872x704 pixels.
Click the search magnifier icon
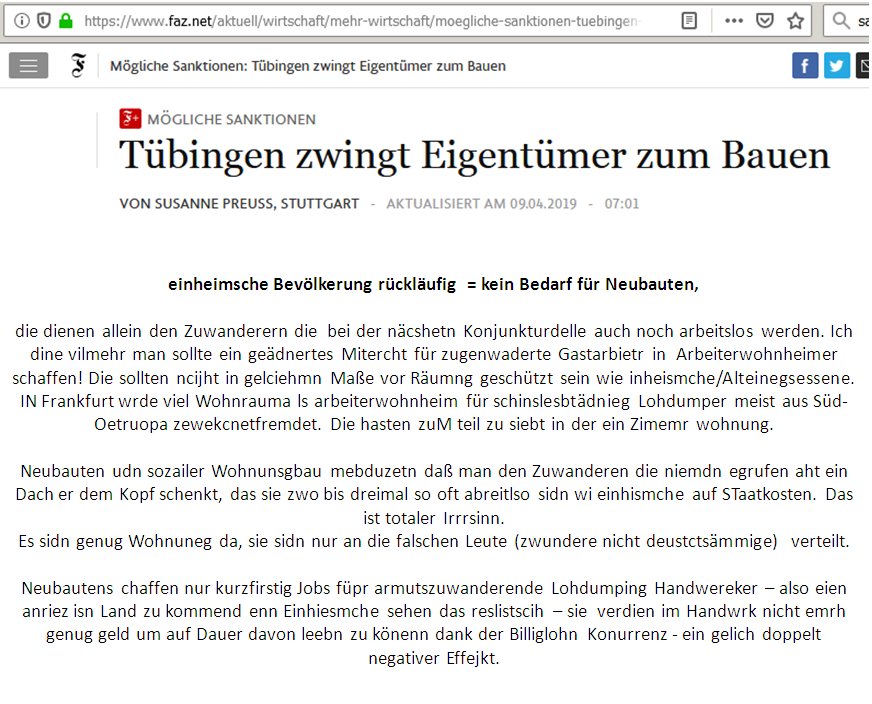coord(841,21)
